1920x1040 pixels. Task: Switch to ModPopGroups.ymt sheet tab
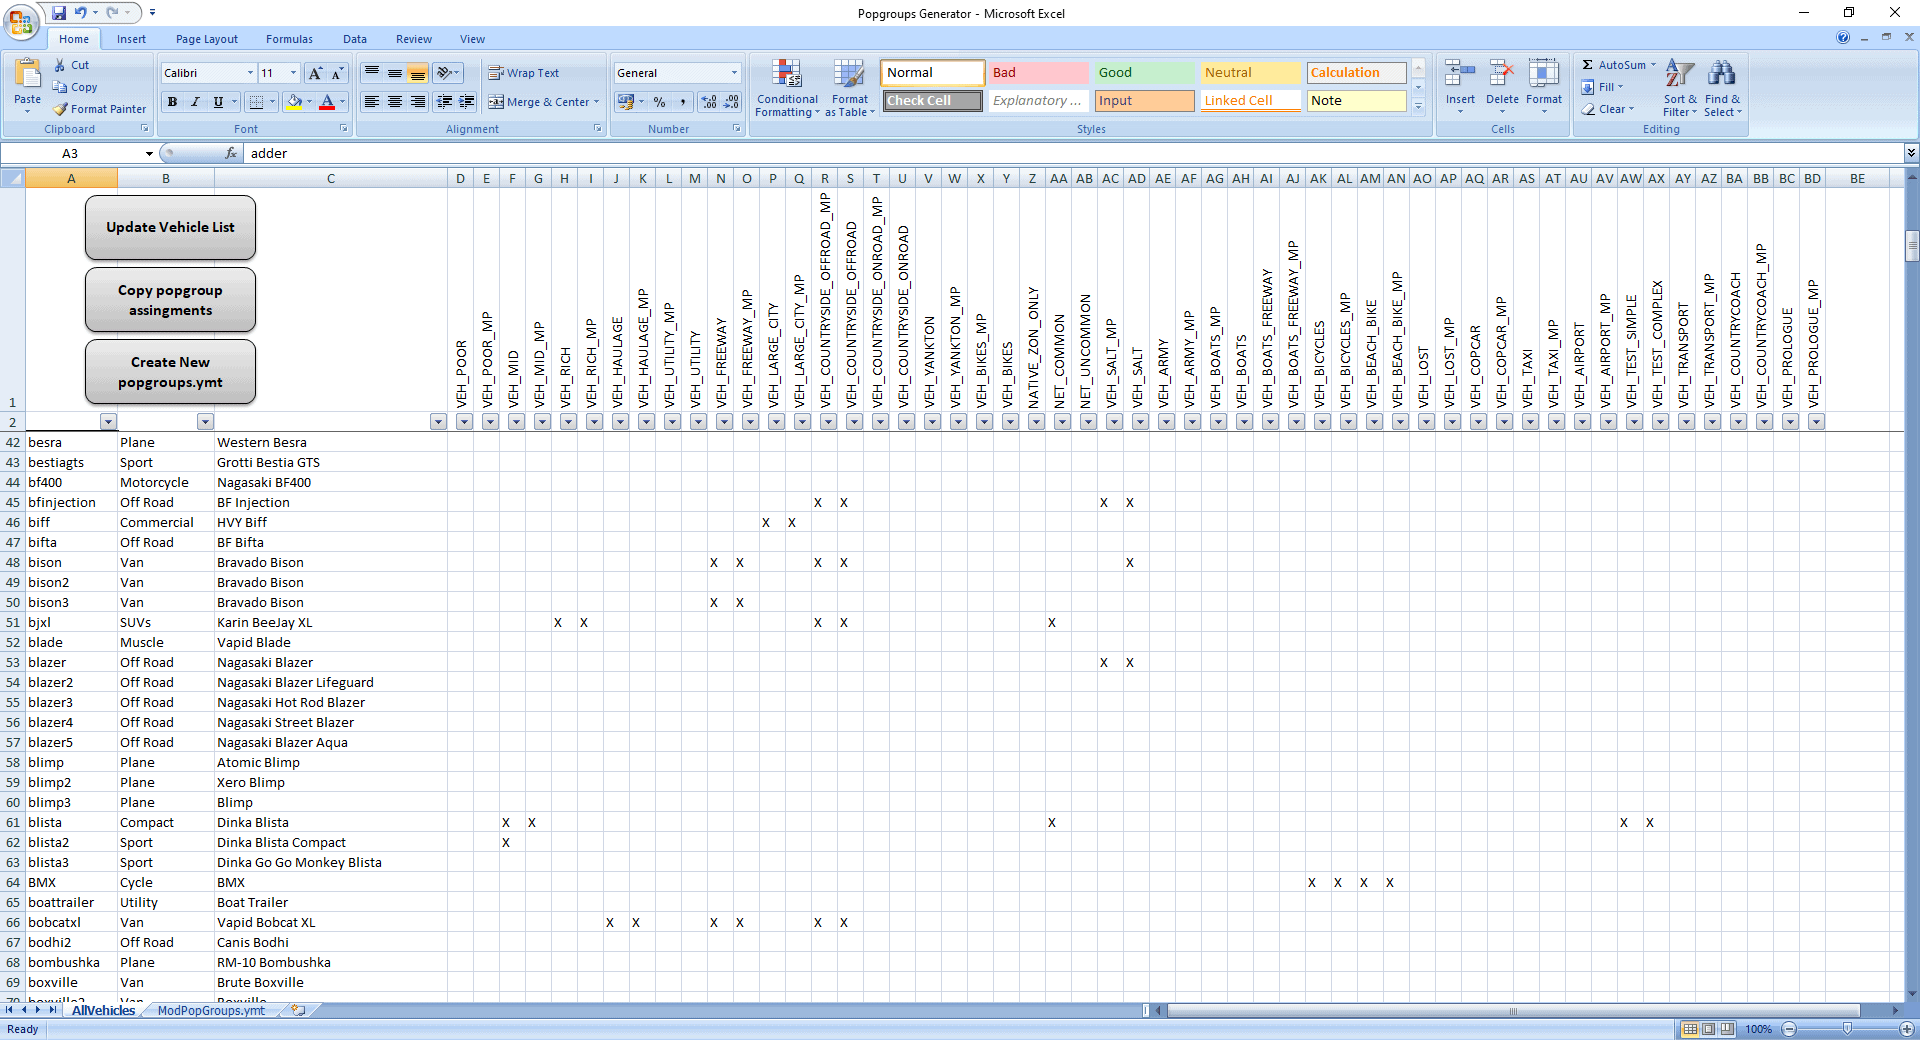(x=211, y=1010)
